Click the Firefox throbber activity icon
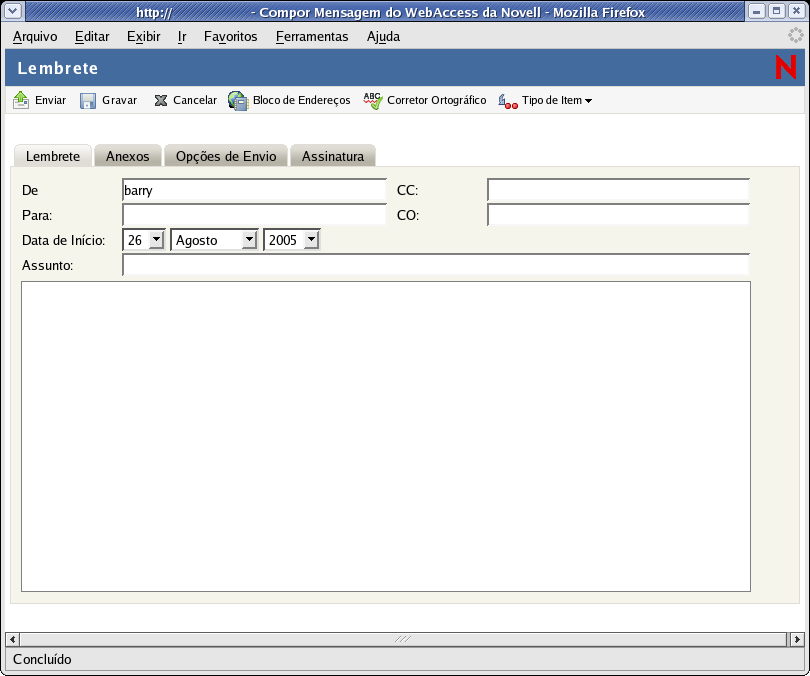 click(796, 36)
